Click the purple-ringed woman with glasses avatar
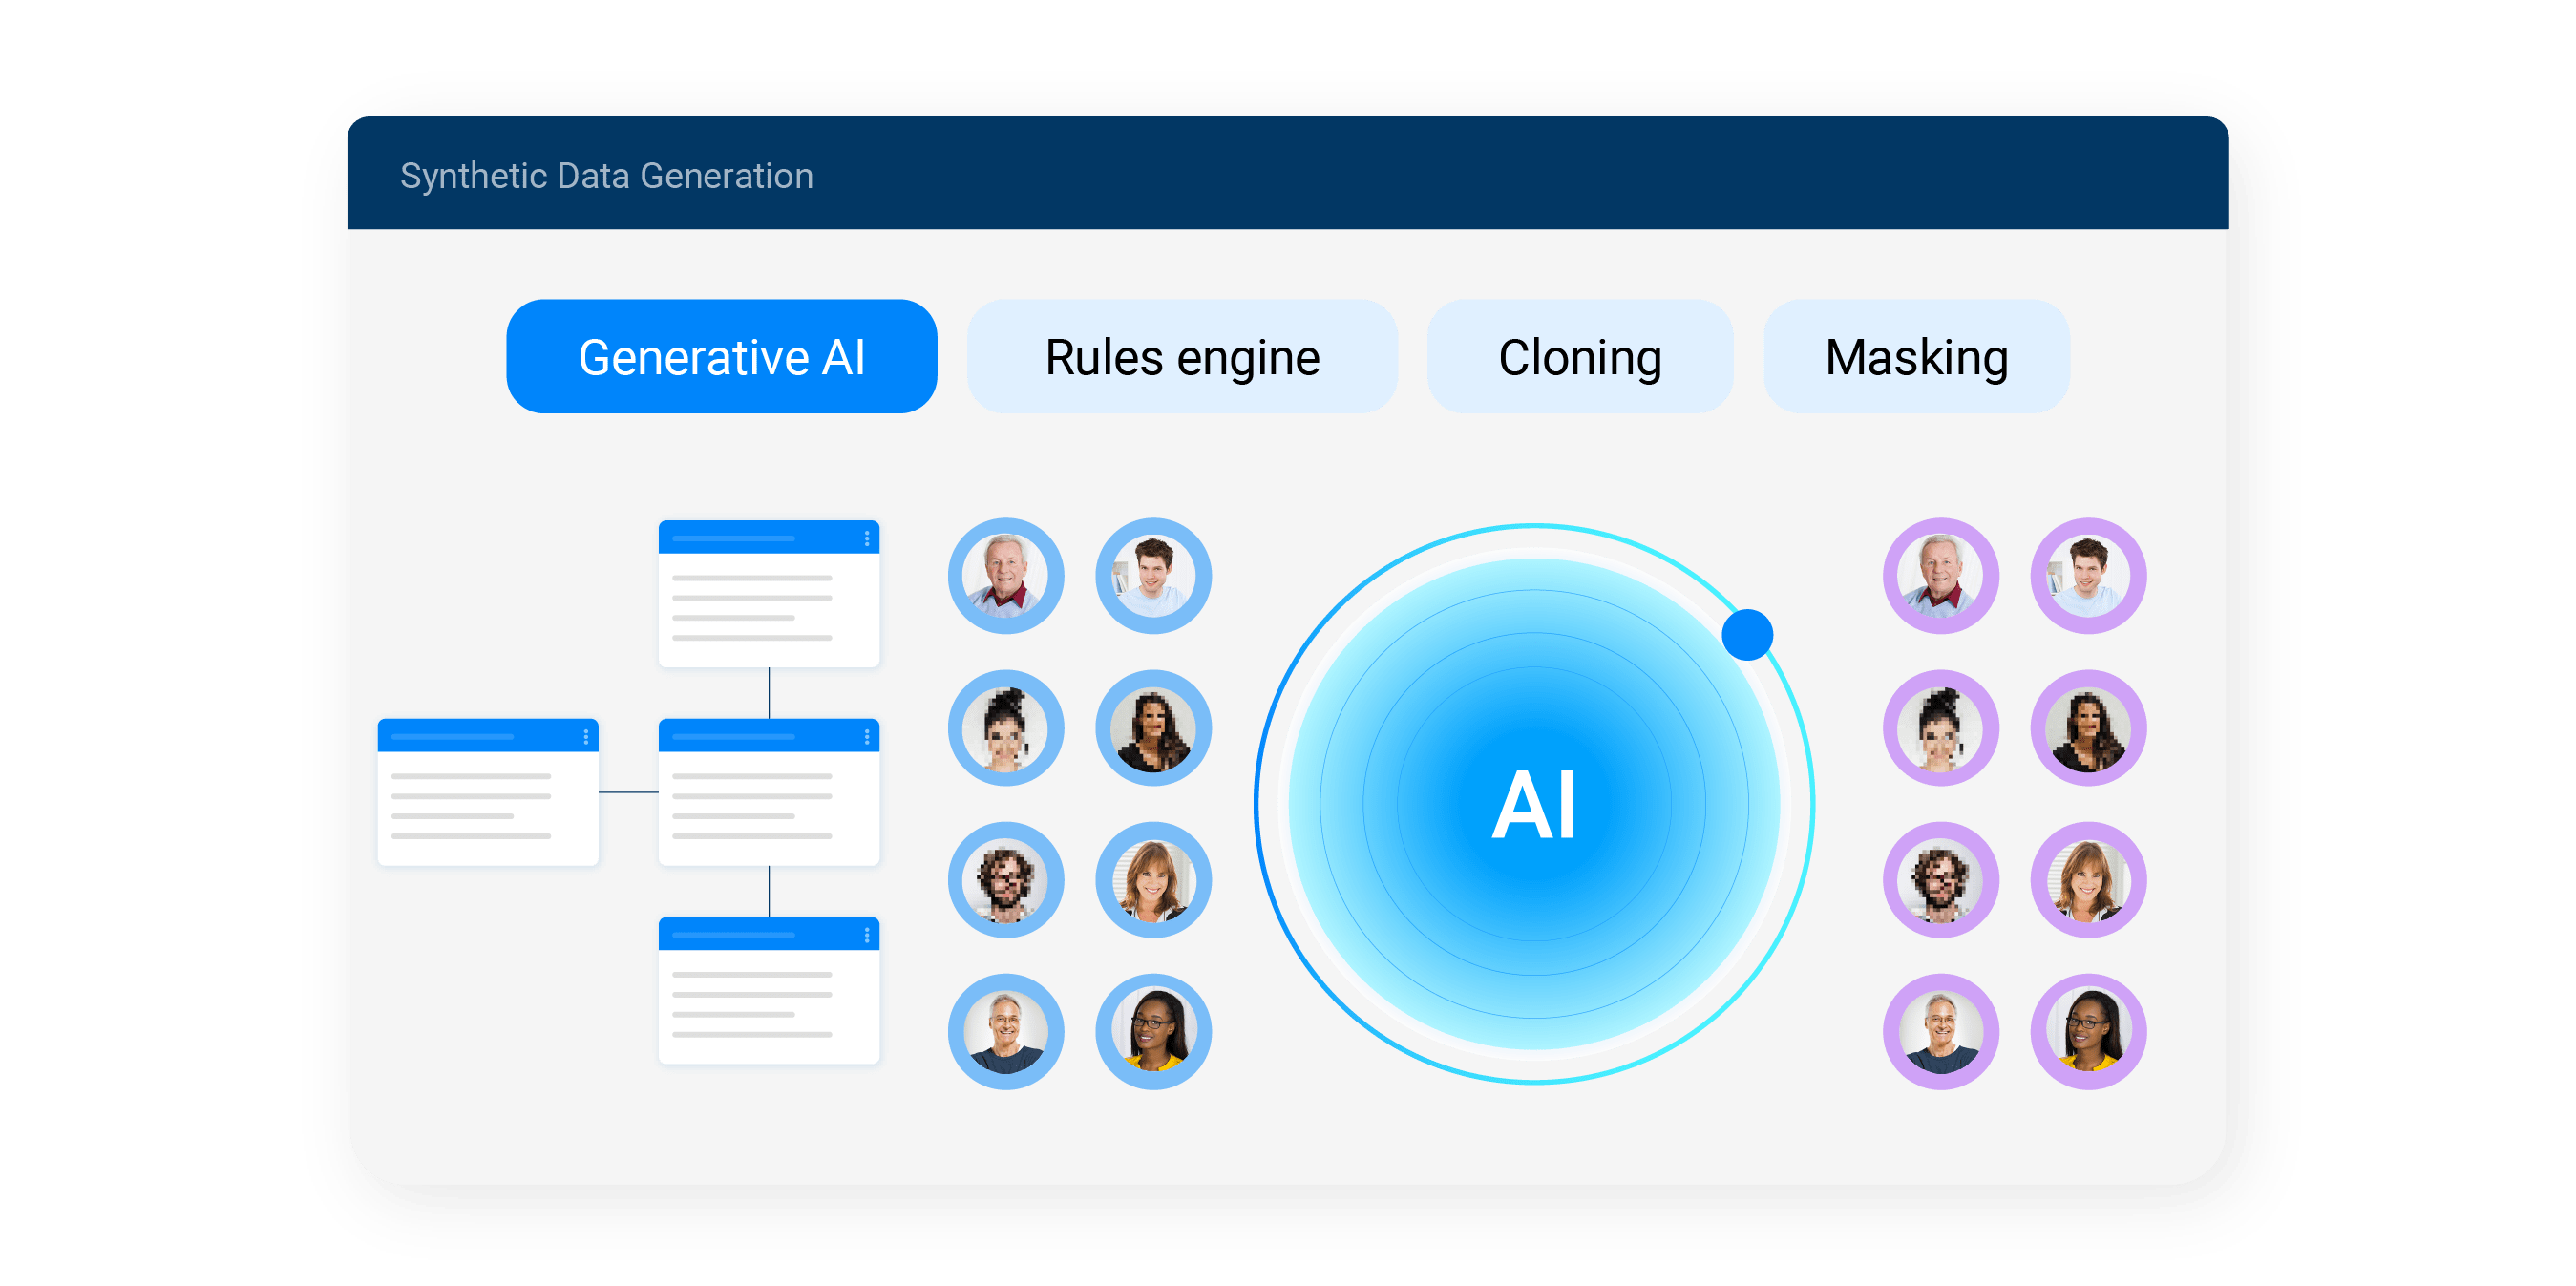This screenshot has height=1286, width=2576. (2088, 1031)
